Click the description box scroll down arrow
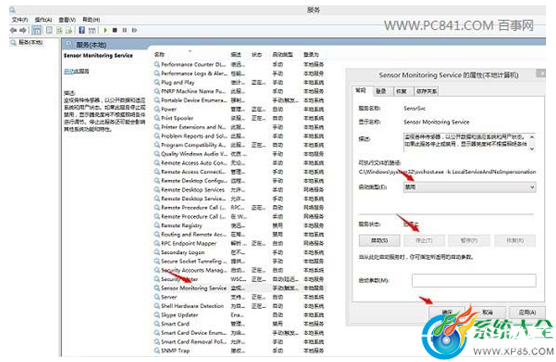This screenshot has width=556, height=362. [532, 149]
